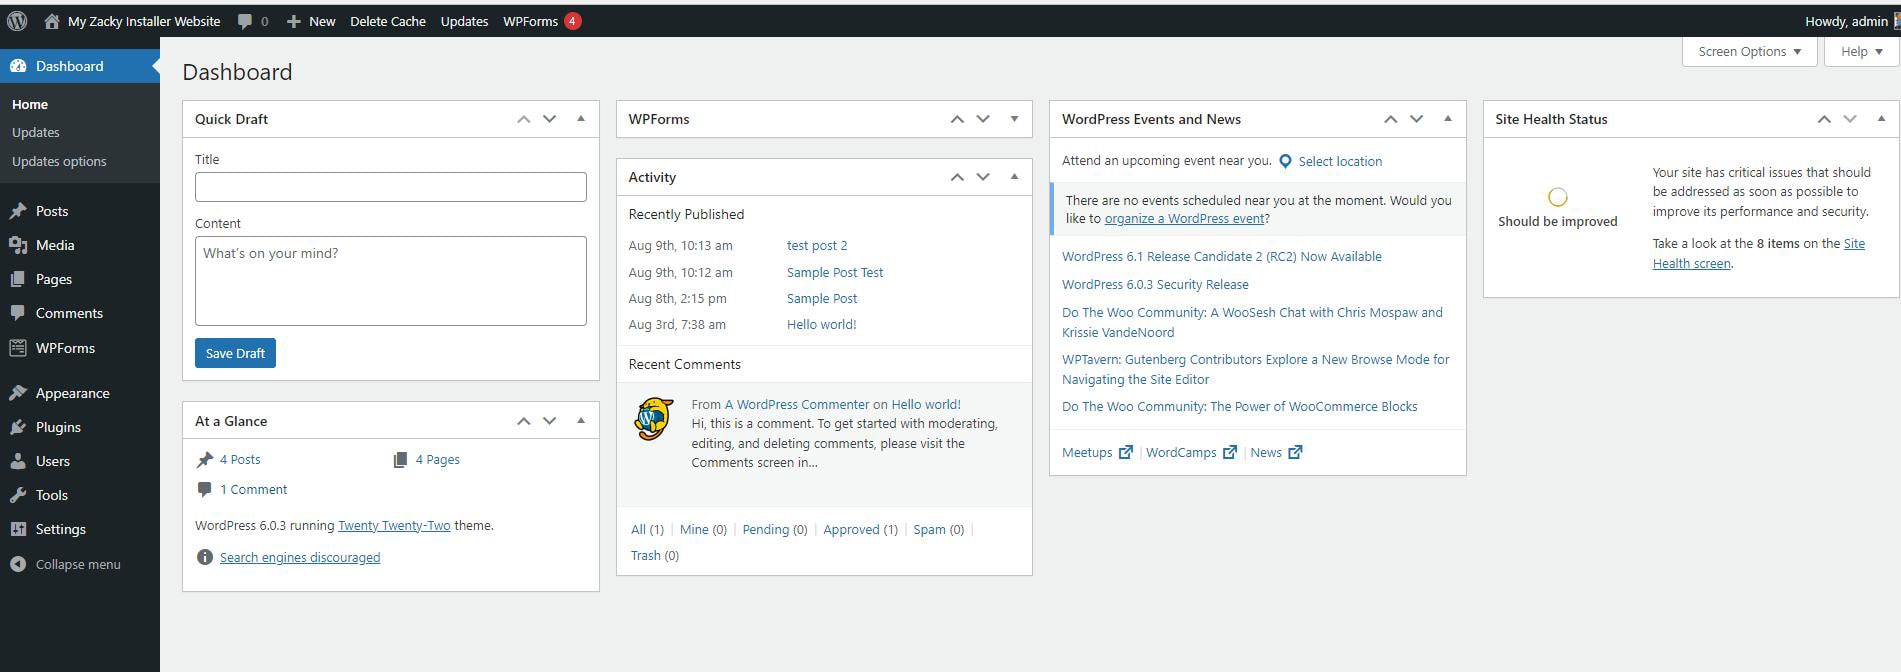
Task: Open the Sample Post Test link
Action: [835, 272]
